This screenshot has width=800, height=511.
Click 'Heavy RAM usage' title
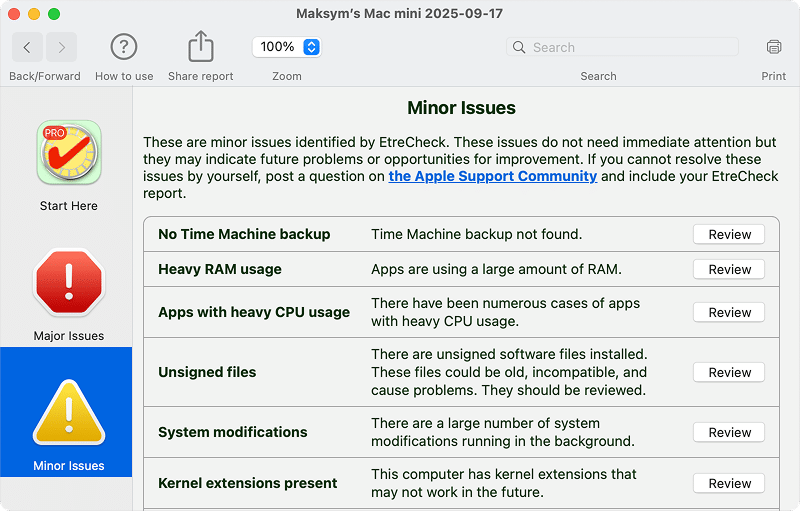pyautogui.click(x=219, y=269)
